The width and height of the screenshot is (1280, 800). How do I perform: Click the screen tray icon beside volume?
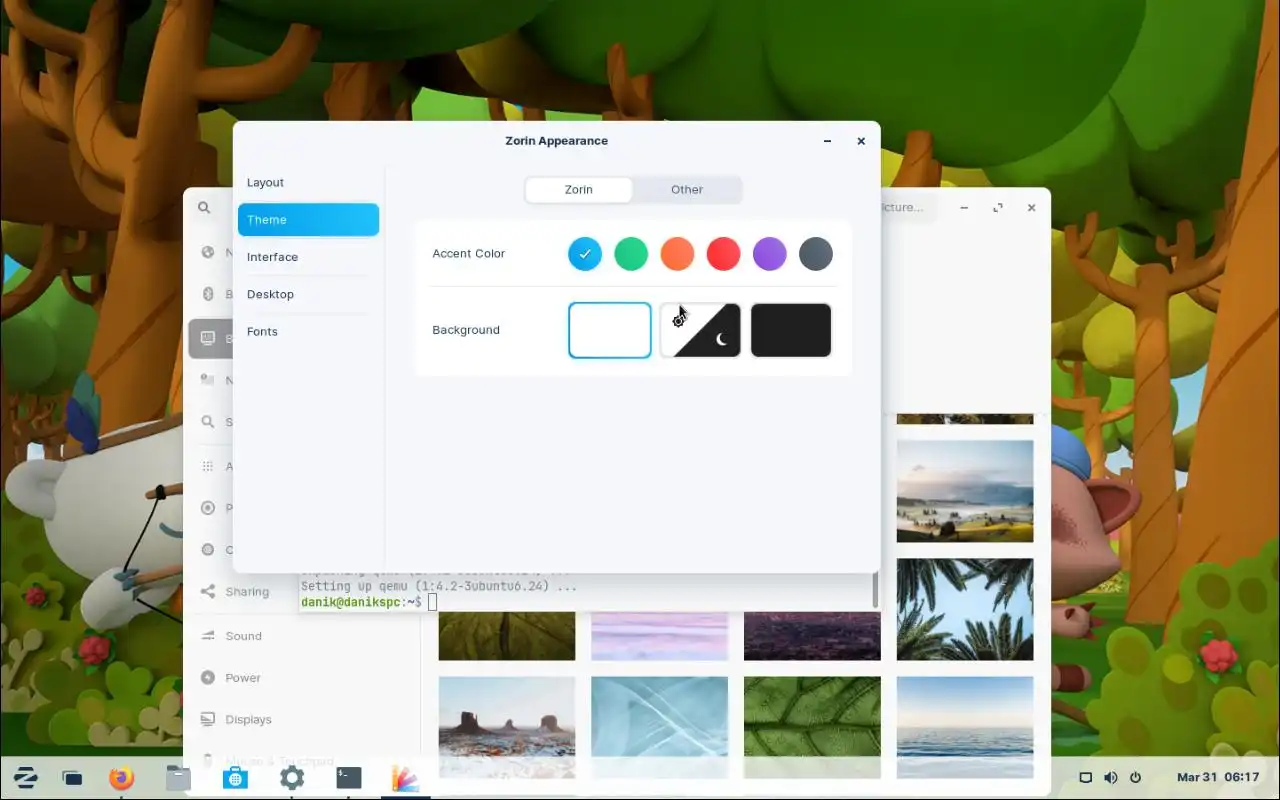pyautogui.click(x=1085, y=777)
